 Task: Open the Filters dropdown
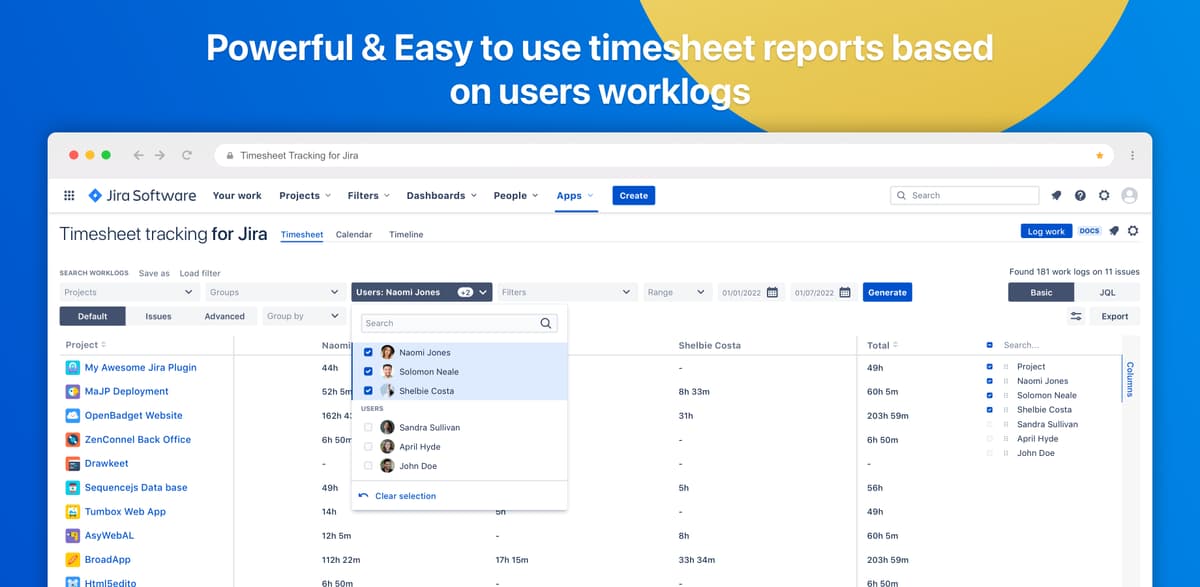567,292
